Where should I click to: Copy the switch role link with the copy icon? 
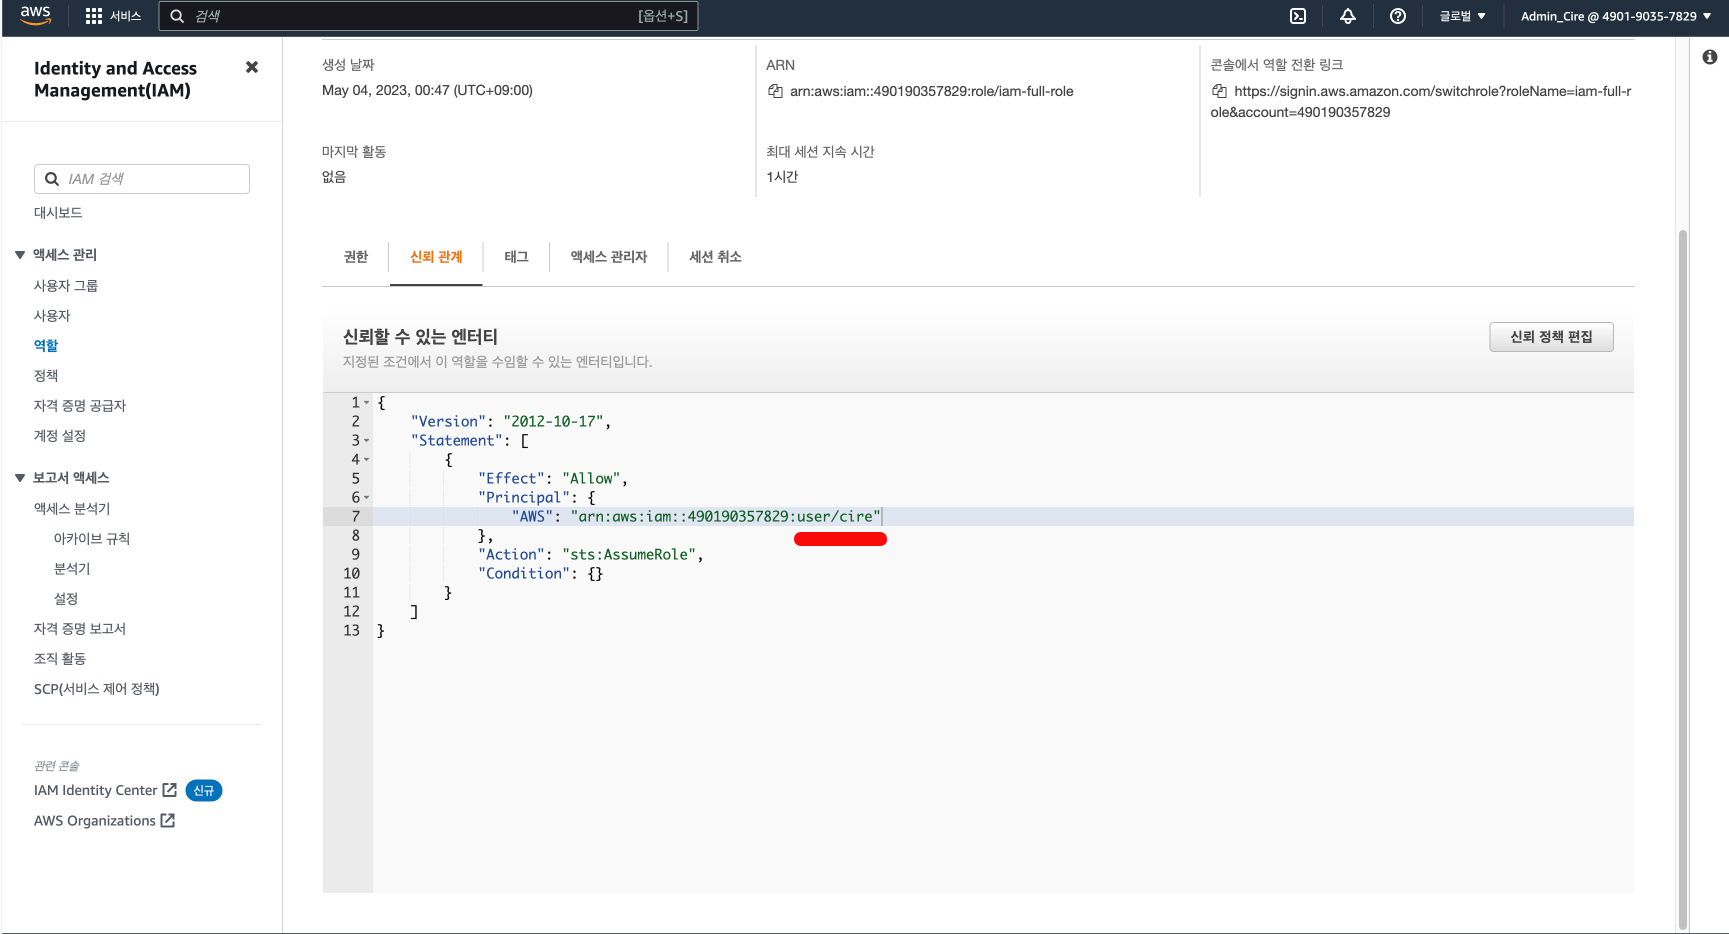(x=1219, y=91)
